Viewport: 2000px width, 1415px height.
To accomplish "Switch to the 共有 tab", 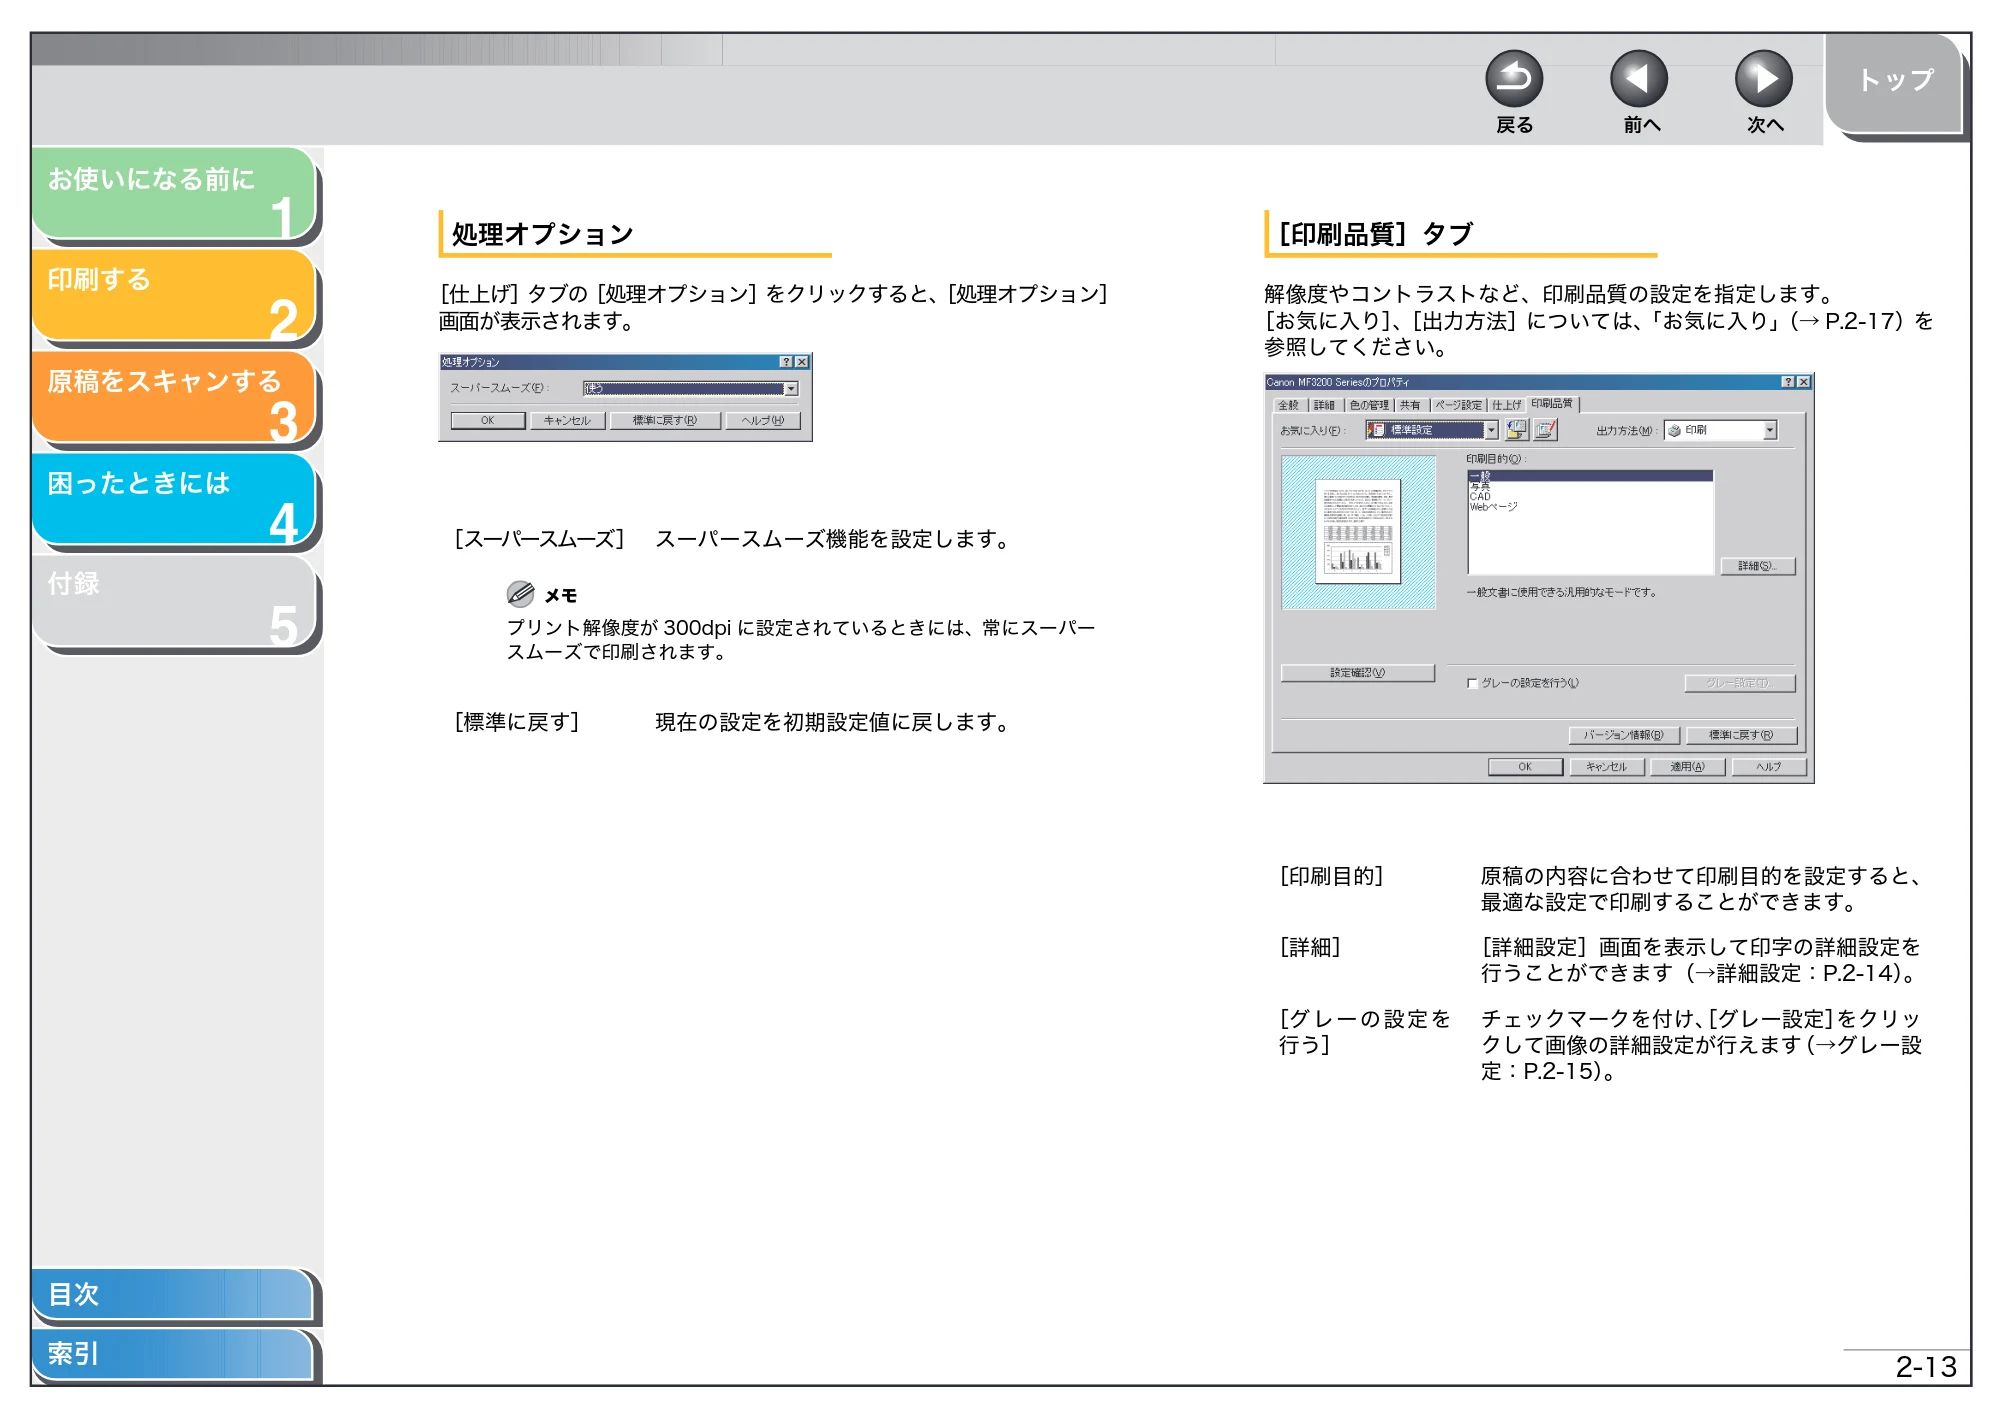I will click(x=1410, y=405).
